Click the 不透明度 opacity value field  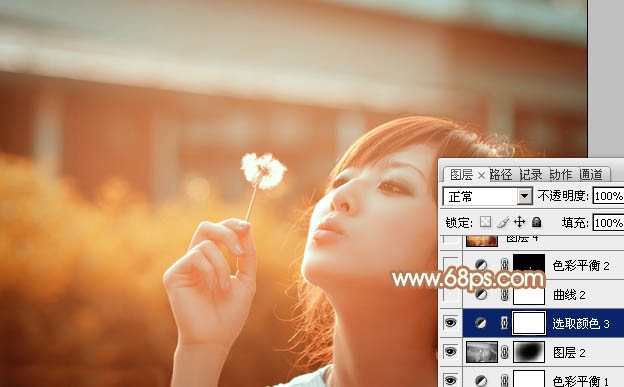click(608, 196)
